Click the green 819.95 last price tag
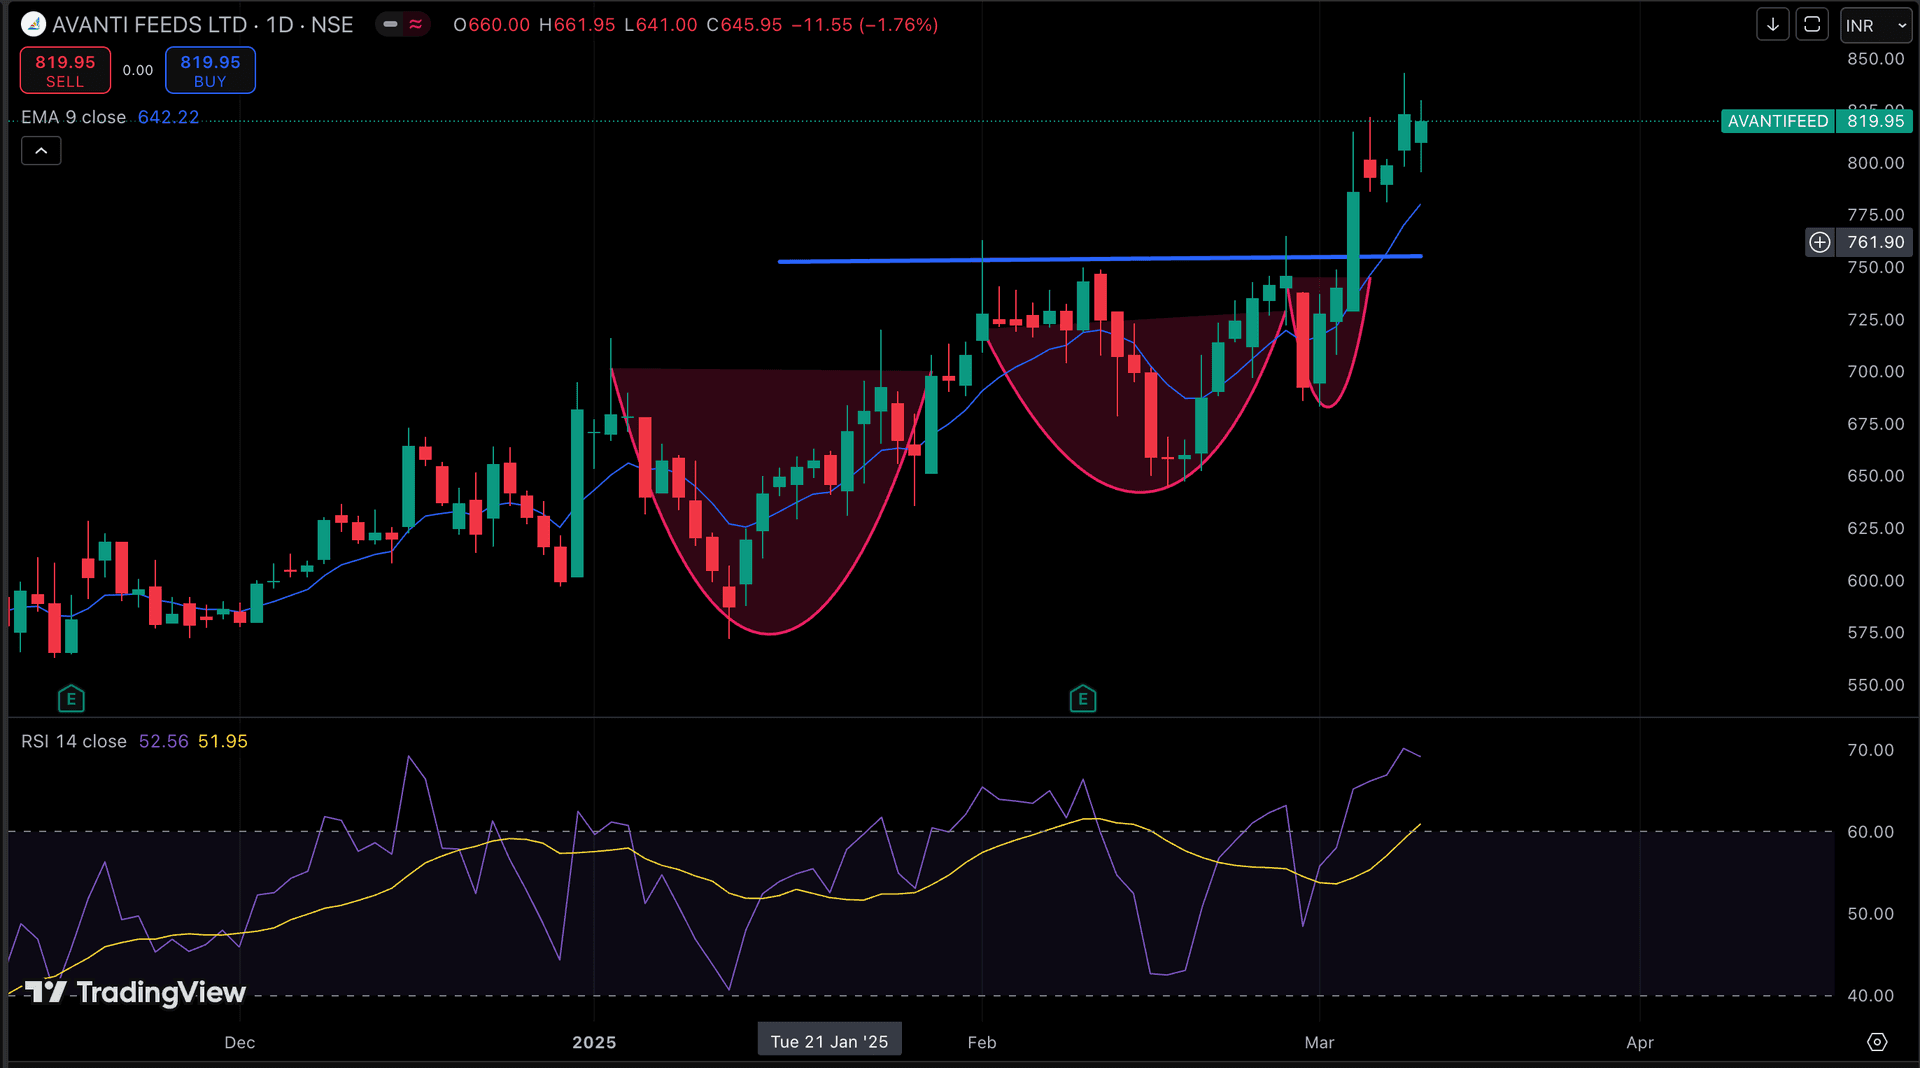 click(x=1875, y=121)
